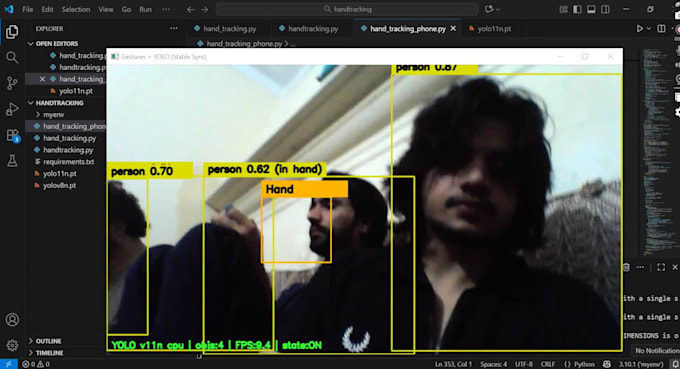Close hand_tracking_phone.py in Open Editors list
The image size is (680, 369).
(42, 79)
